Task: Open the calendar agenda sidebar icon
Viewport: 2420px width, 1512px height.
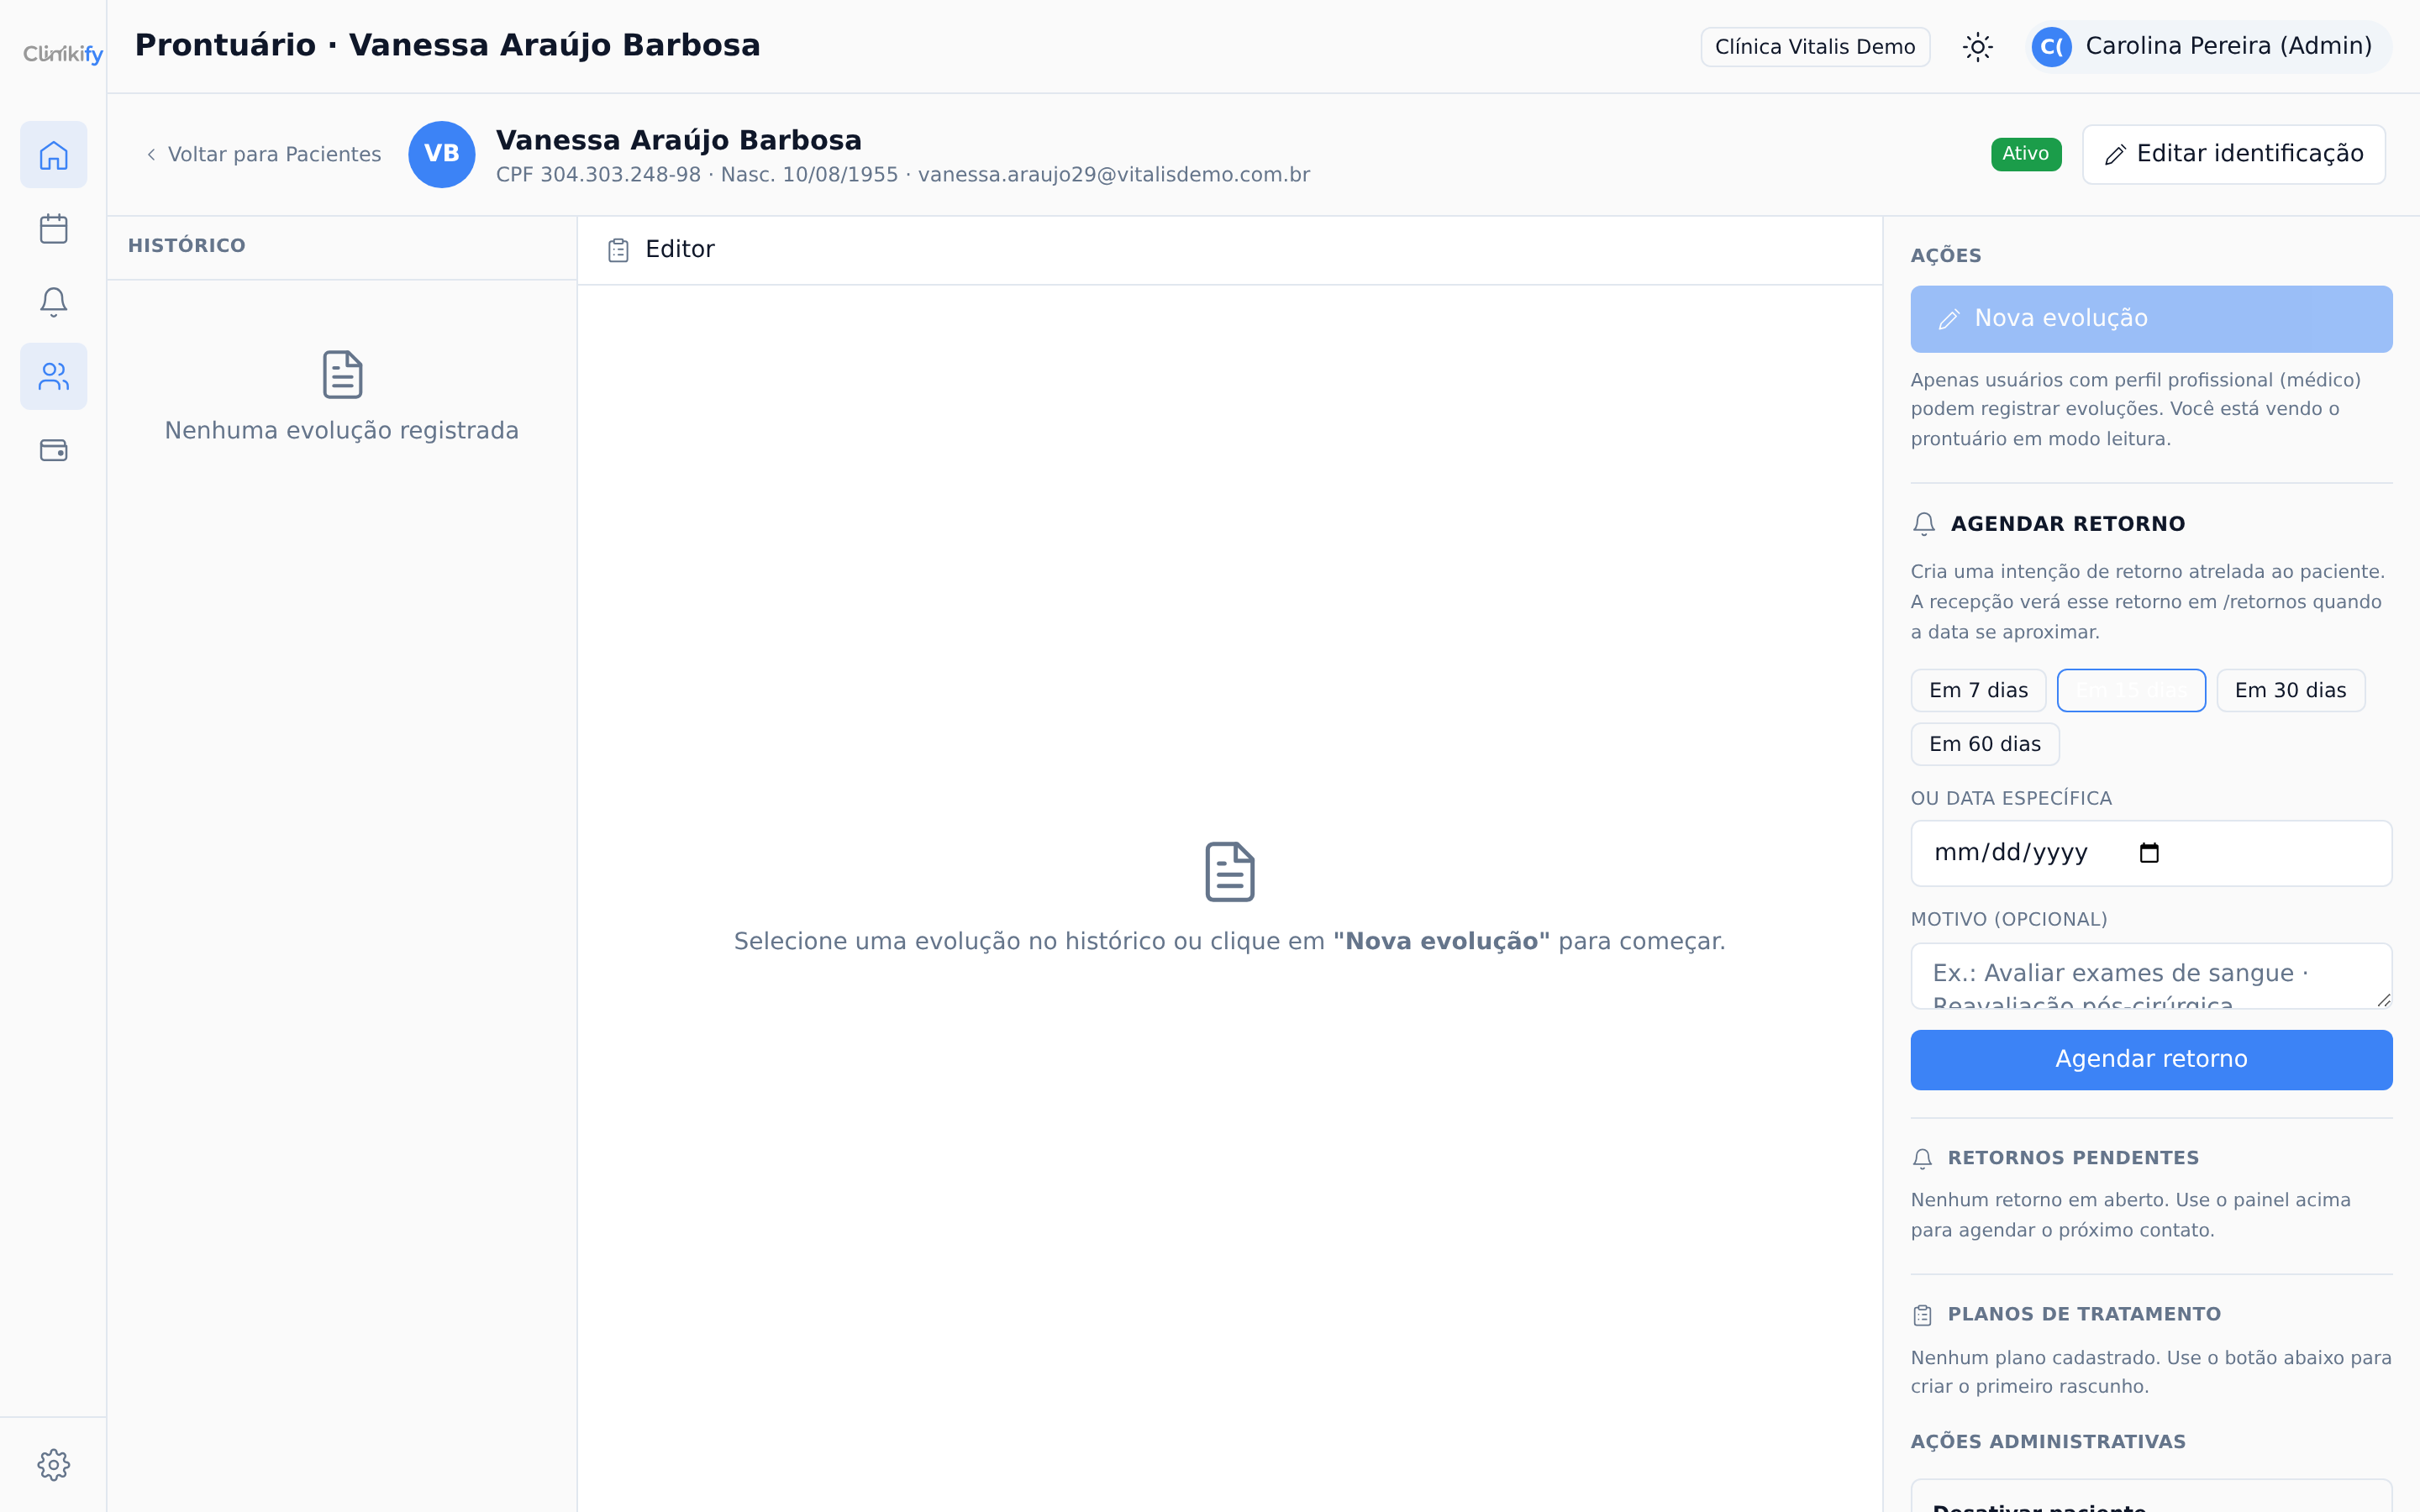Action: 54,229
